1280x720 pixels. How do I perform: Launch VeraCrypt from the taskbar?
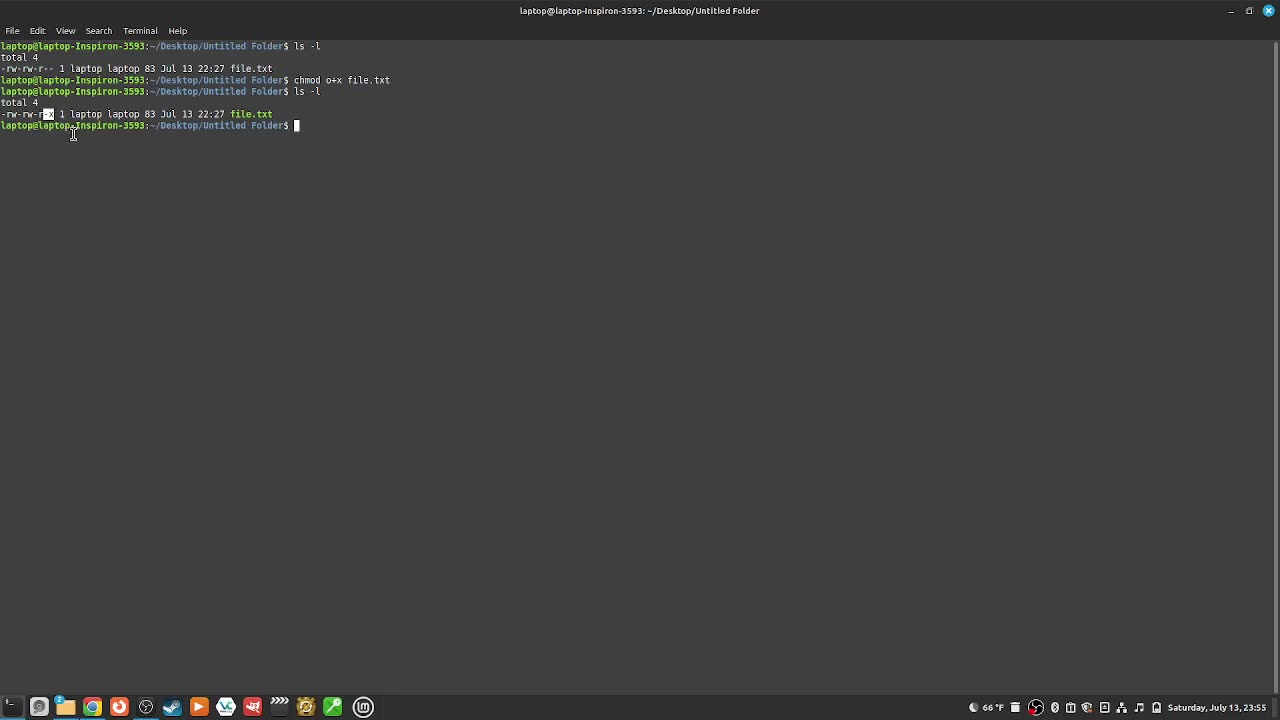pos(226,707)
